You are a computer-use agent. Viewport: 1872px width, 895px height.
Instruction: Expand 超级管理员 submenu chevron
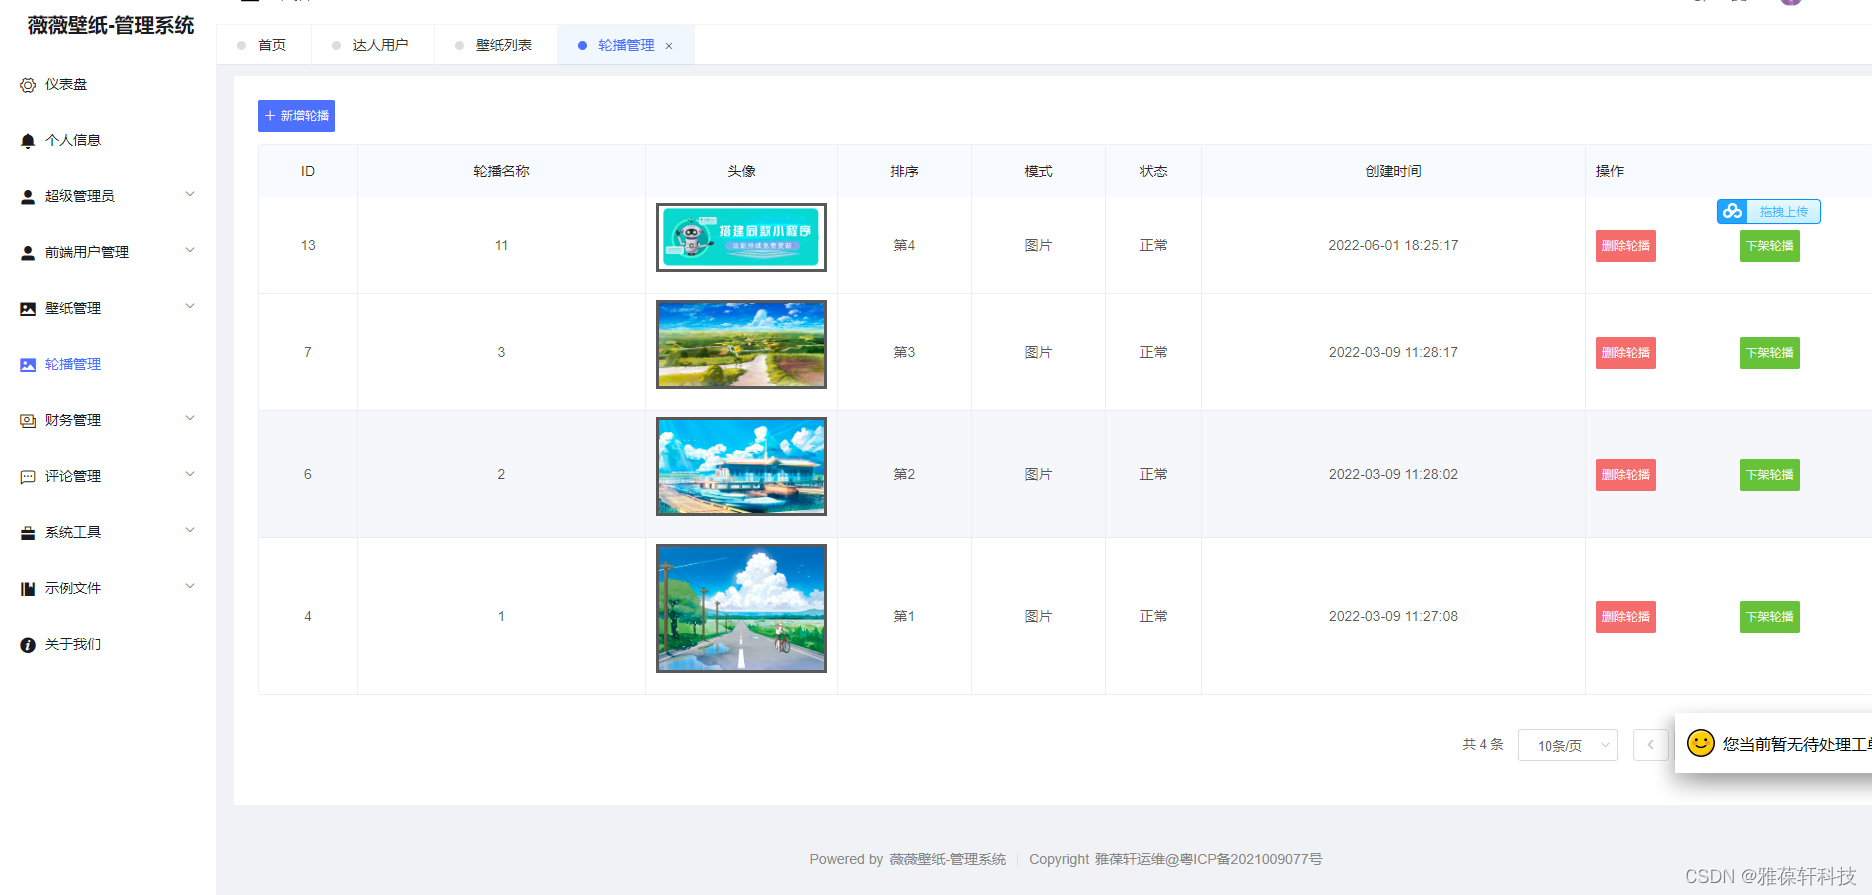[190, 194]
